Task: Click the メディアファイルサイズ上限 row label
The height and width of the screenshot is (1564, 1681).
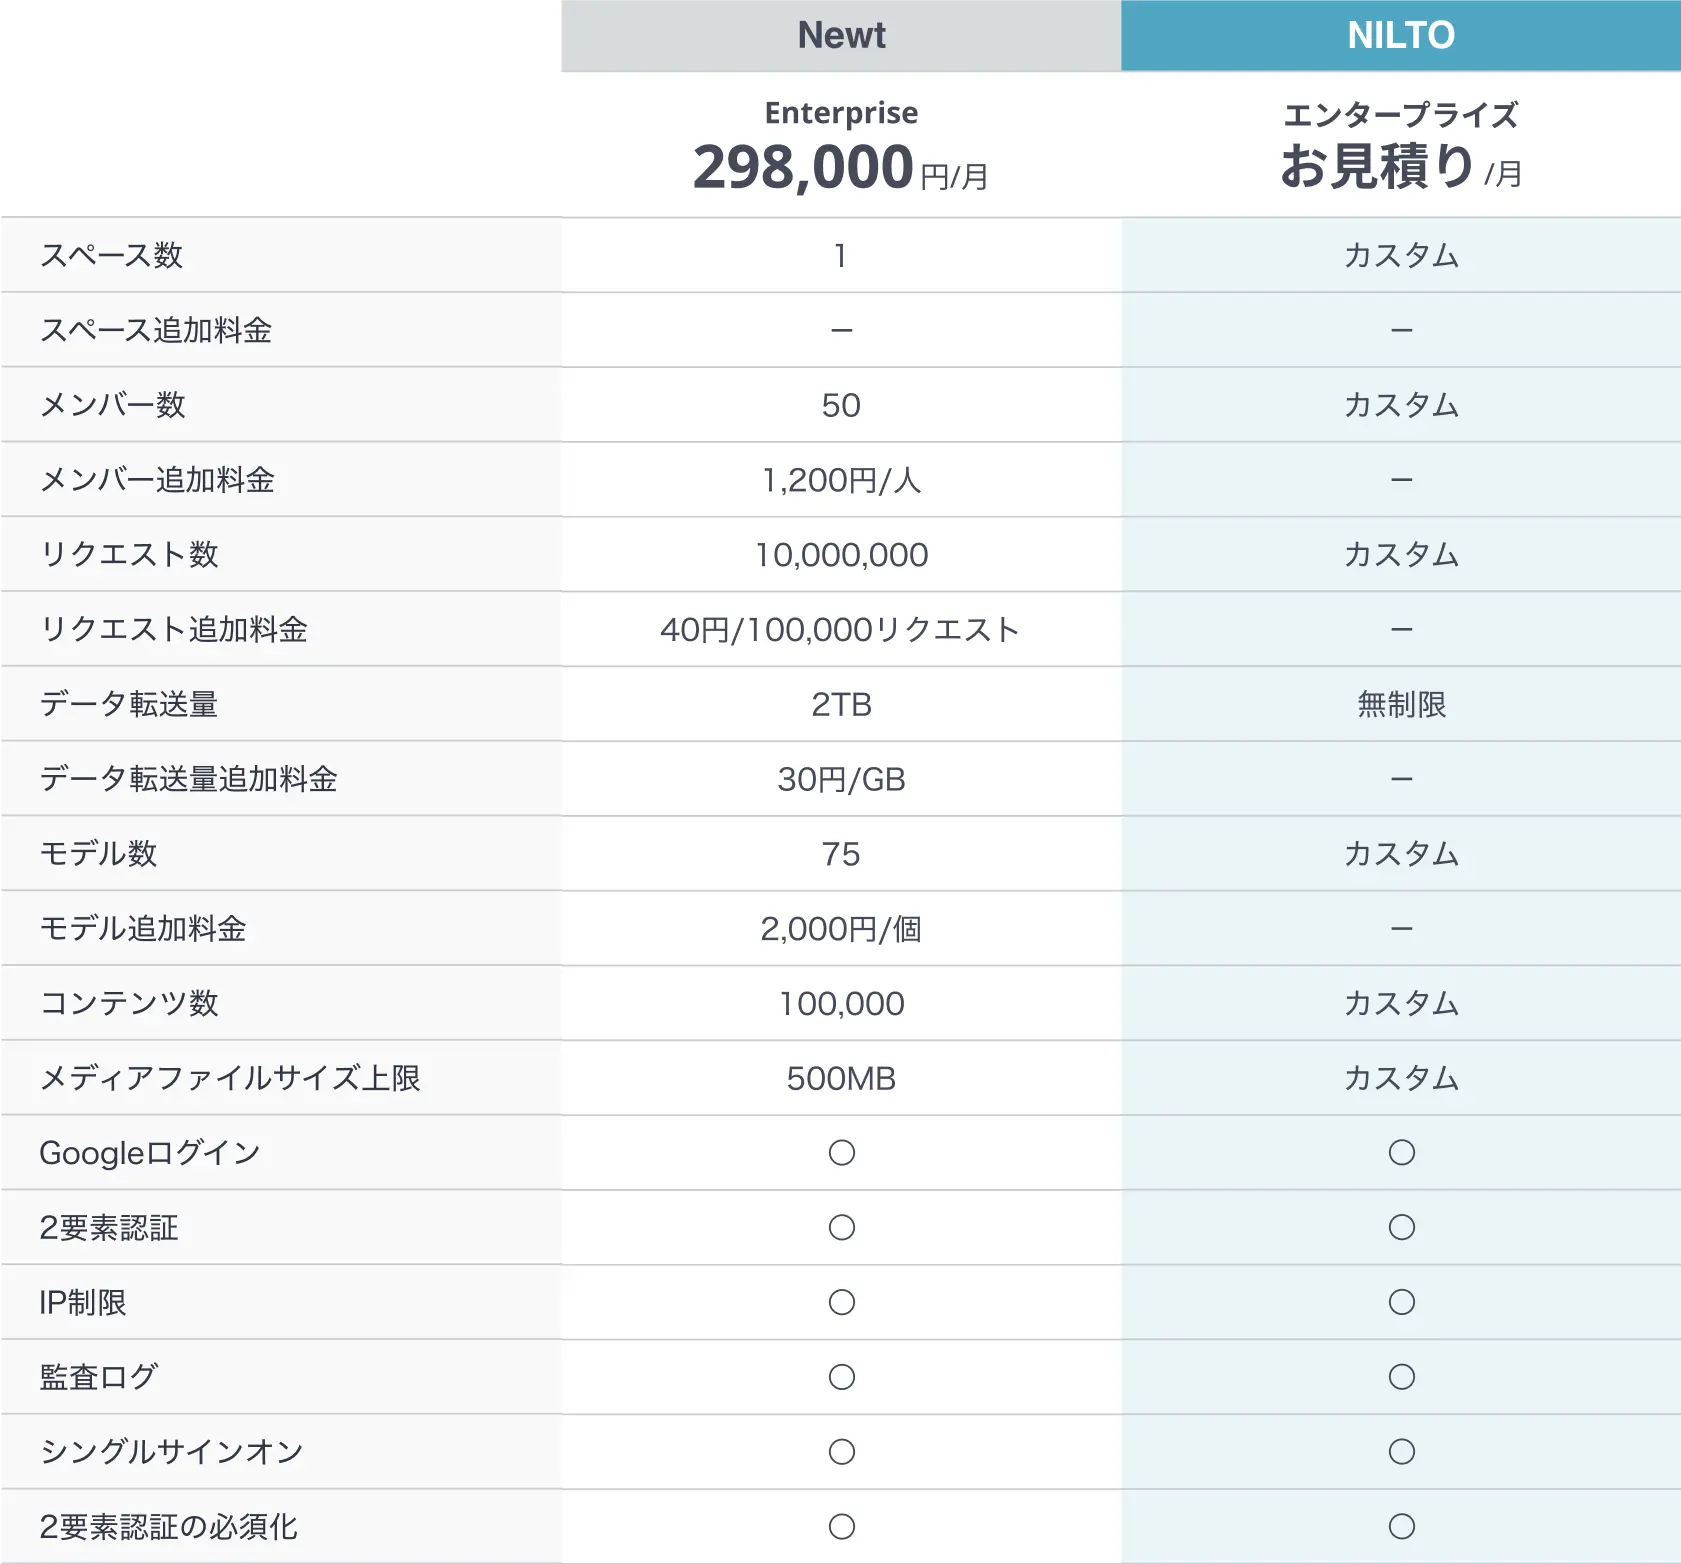Action: tap(230, 1078)
